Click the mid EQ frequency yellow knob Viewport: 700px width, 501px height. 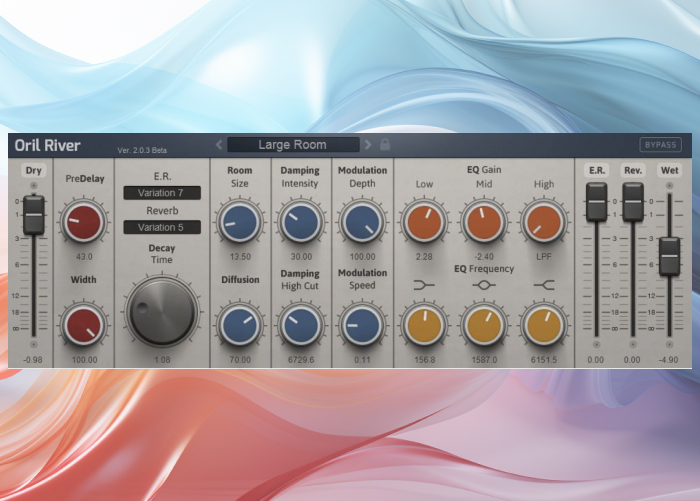click(484, 325)
